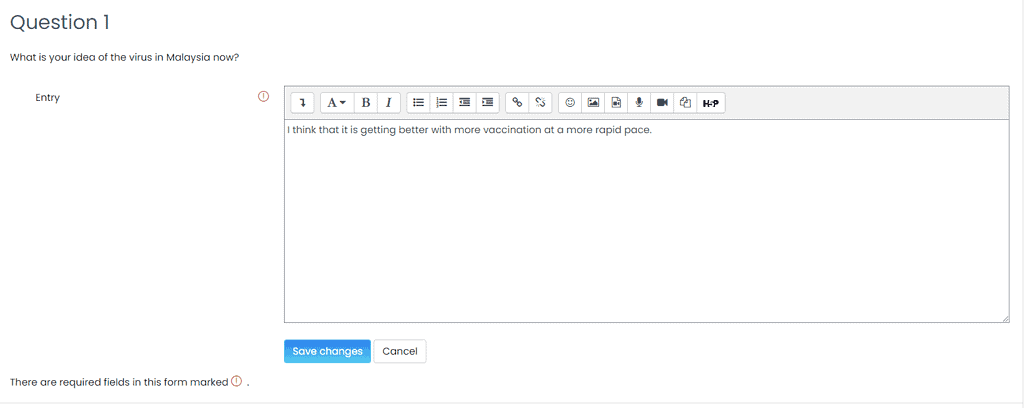Image resolution: width=1024 pixels, height=408 pixels.
Task: Click the required field icon beside Entry
Action: pos(263,97)
